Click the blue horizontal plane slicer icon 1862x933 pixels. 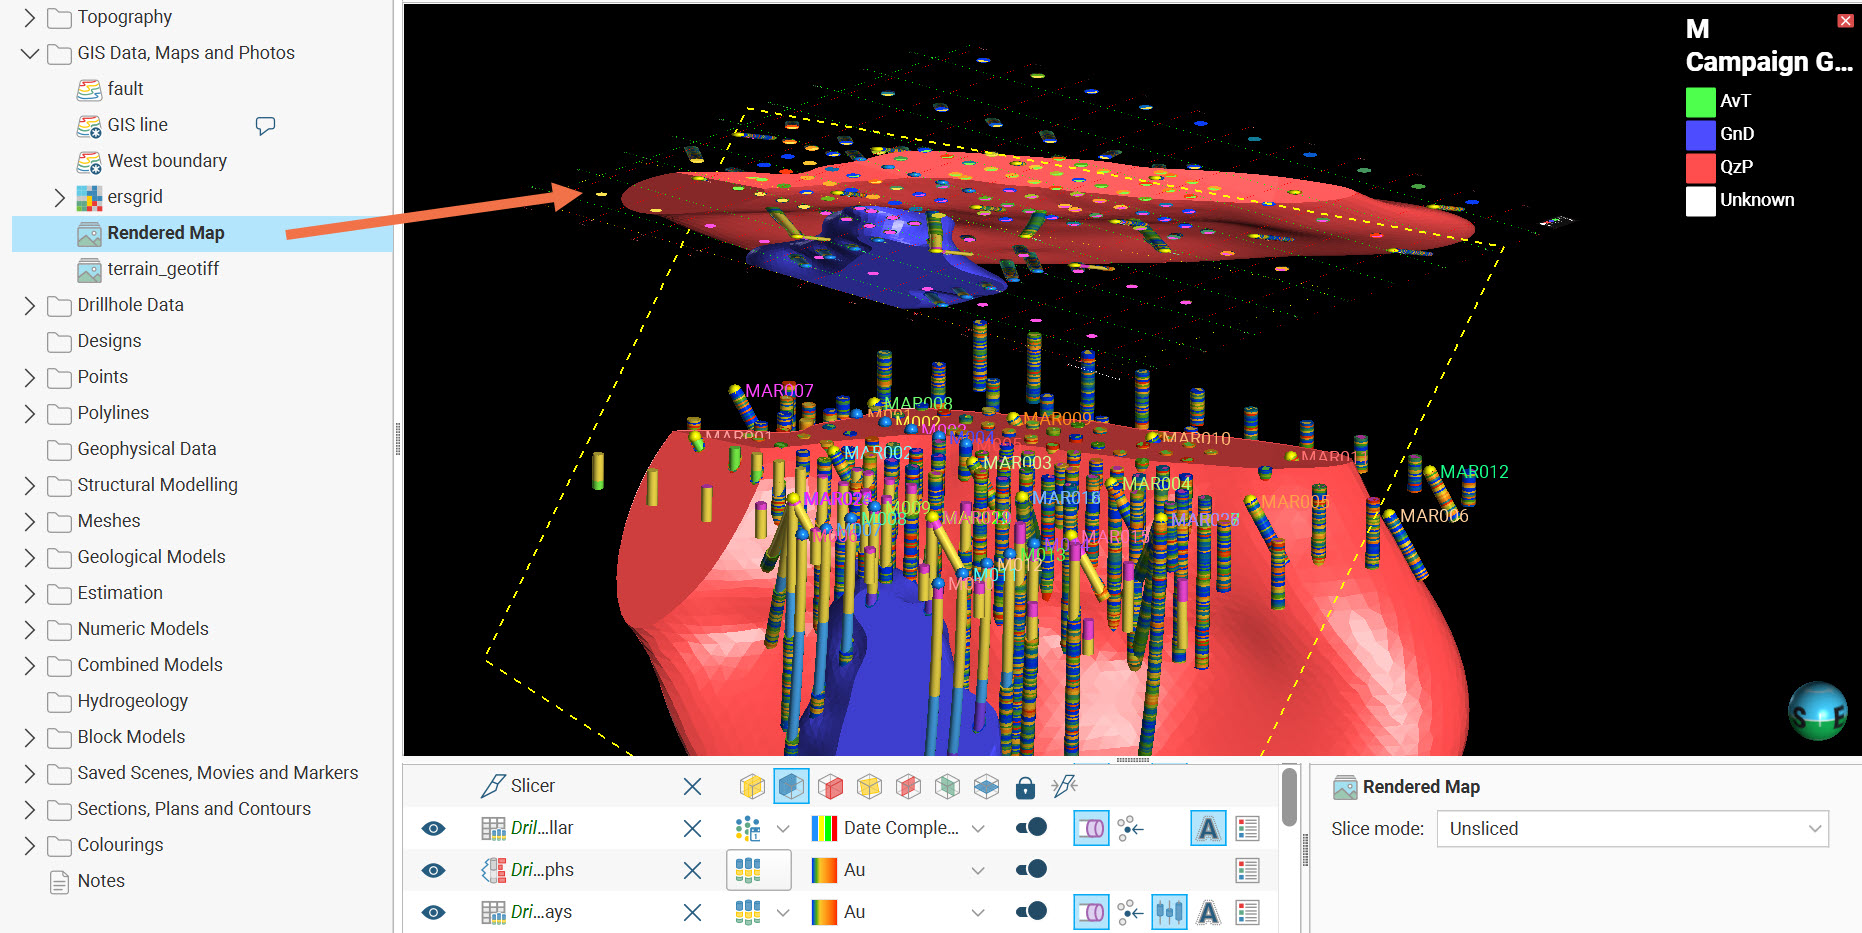point(986,787)
